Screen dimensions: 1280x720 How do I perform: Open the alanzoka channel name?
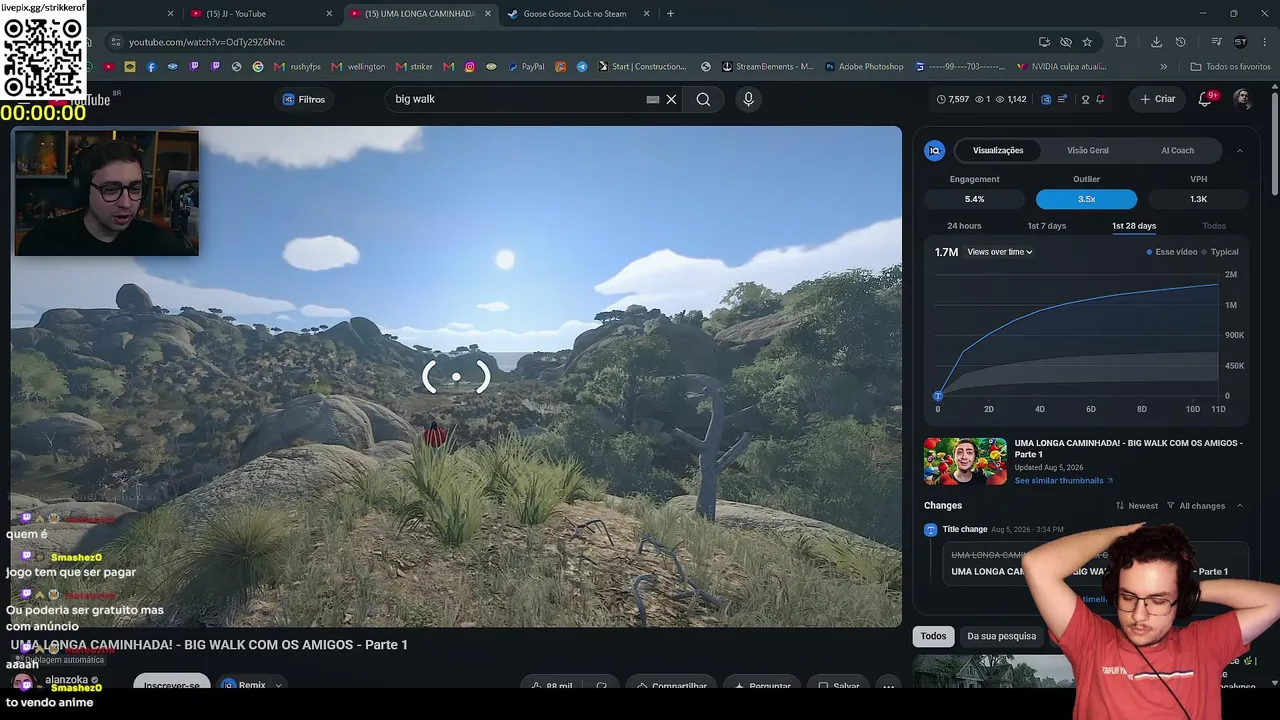tap(68, 680)
